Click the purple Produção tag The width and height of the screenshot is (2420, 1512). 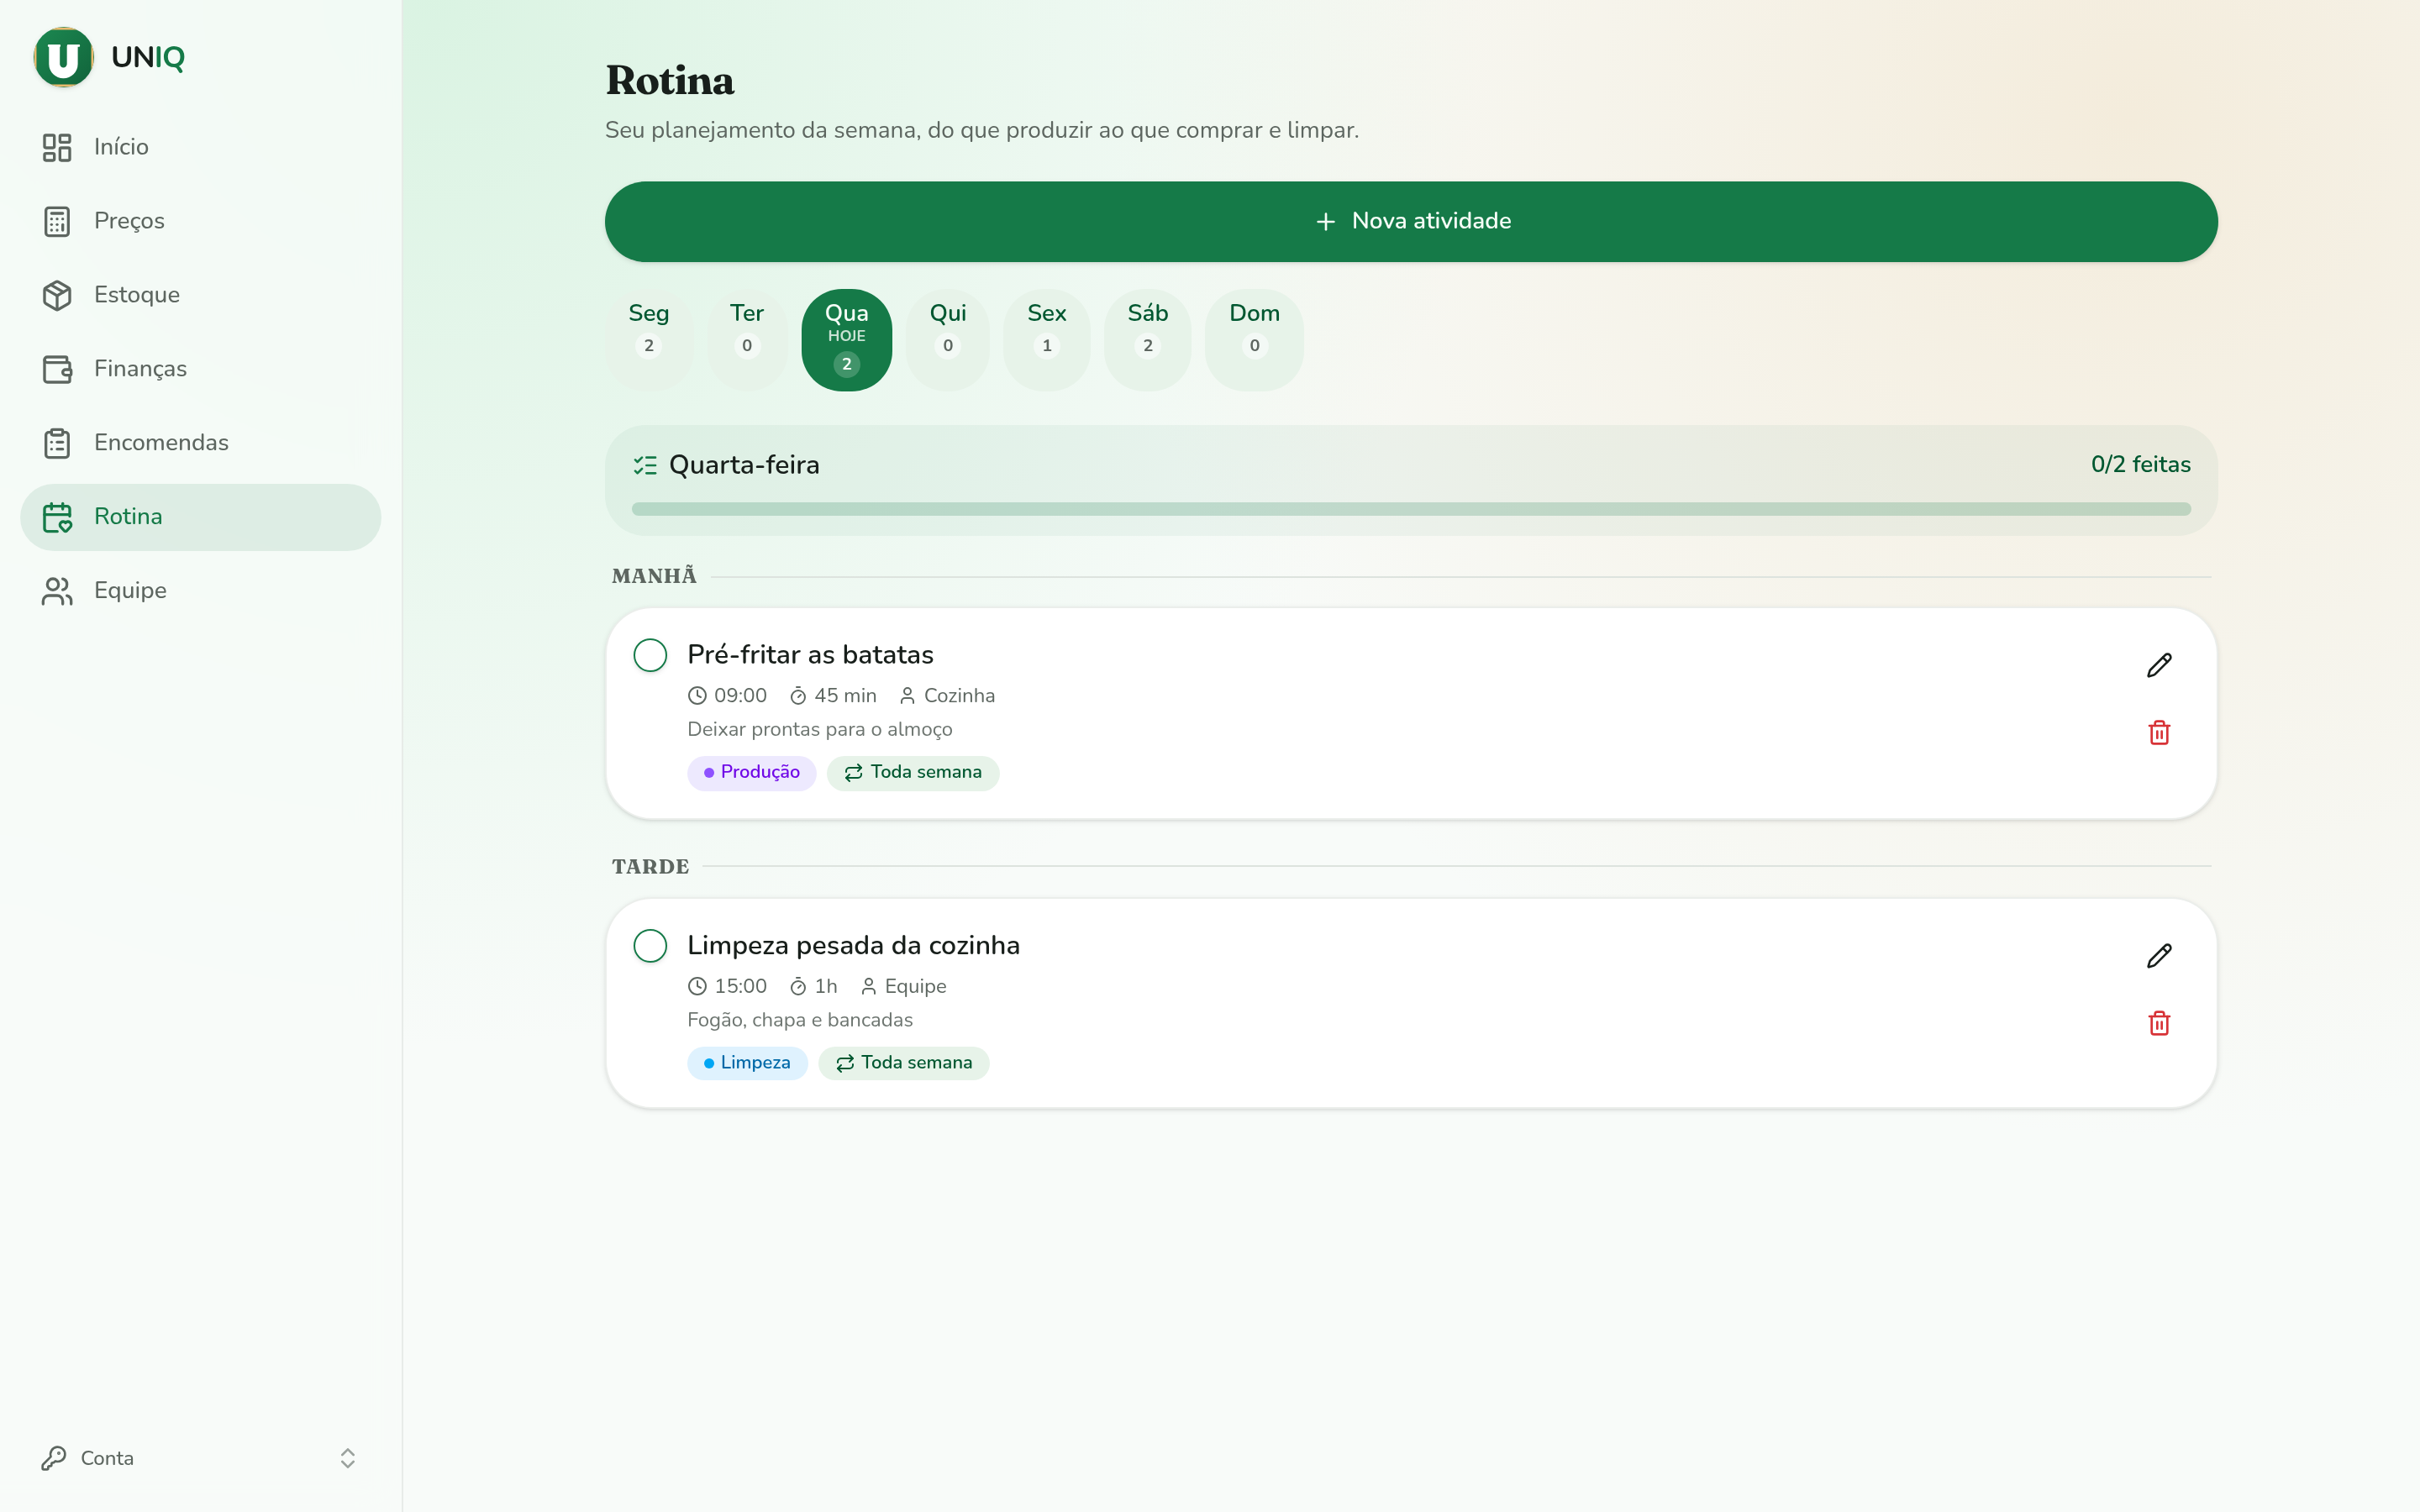[x=751, y=773]
